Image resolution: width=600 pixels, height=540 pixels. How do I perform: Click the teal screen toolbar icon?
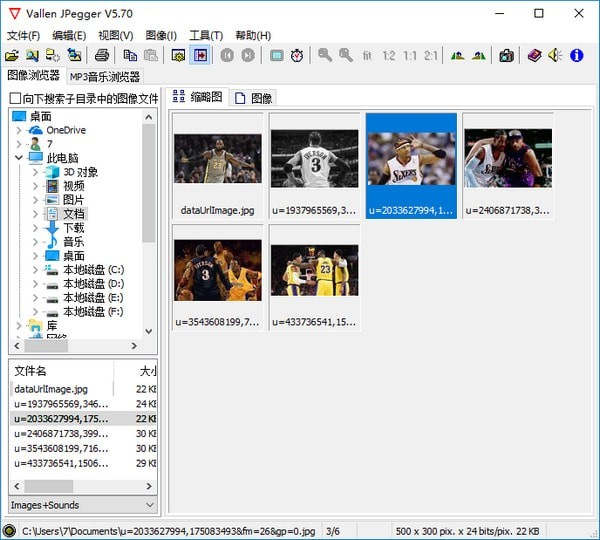pos(276,56)
